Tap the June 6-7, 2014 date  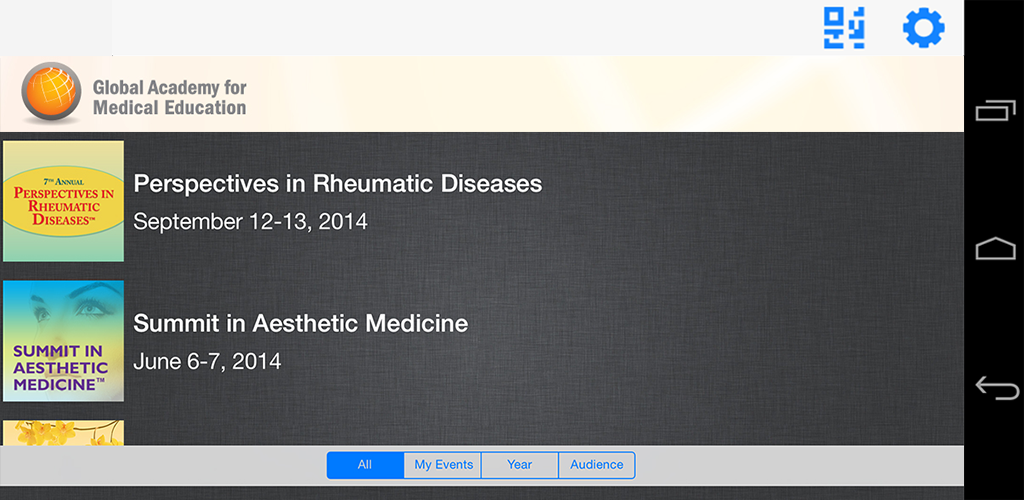tap(207, 362)
